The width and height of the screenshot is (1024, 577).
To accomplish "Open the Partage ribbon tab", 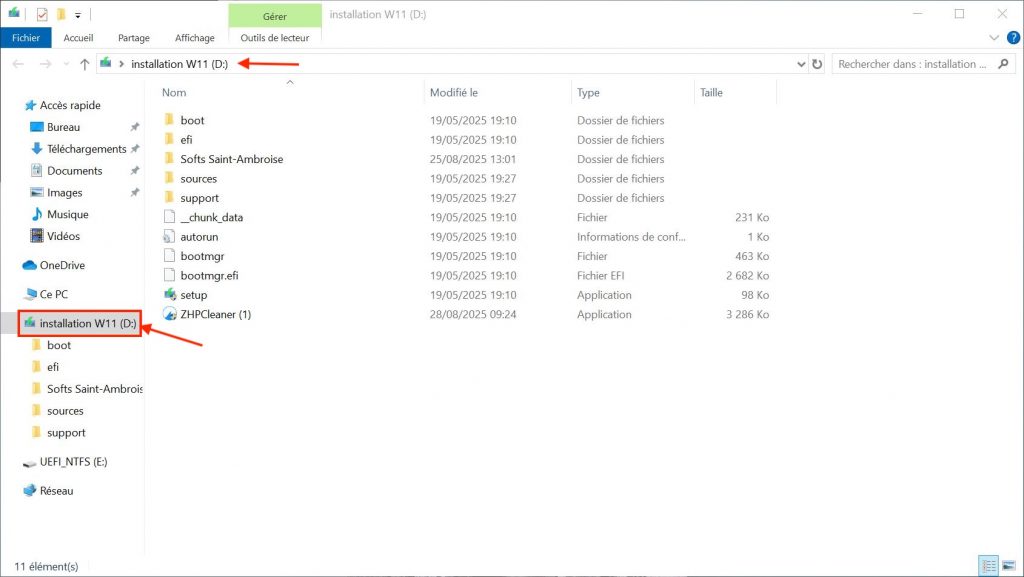I will pyautogui.click(x=134, y=38).
